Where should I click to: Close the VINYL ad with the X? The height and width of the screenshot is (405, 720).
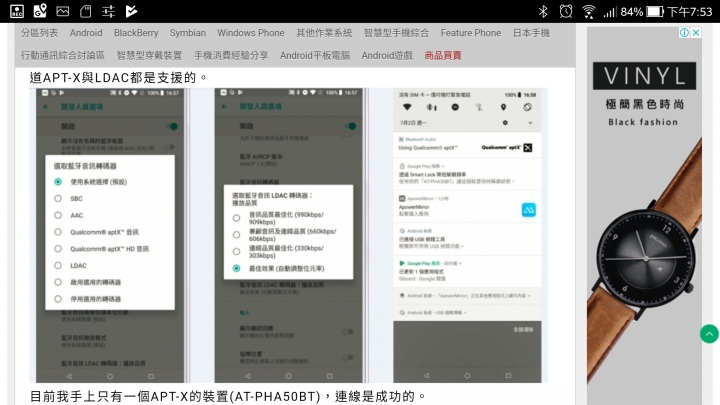696,33
